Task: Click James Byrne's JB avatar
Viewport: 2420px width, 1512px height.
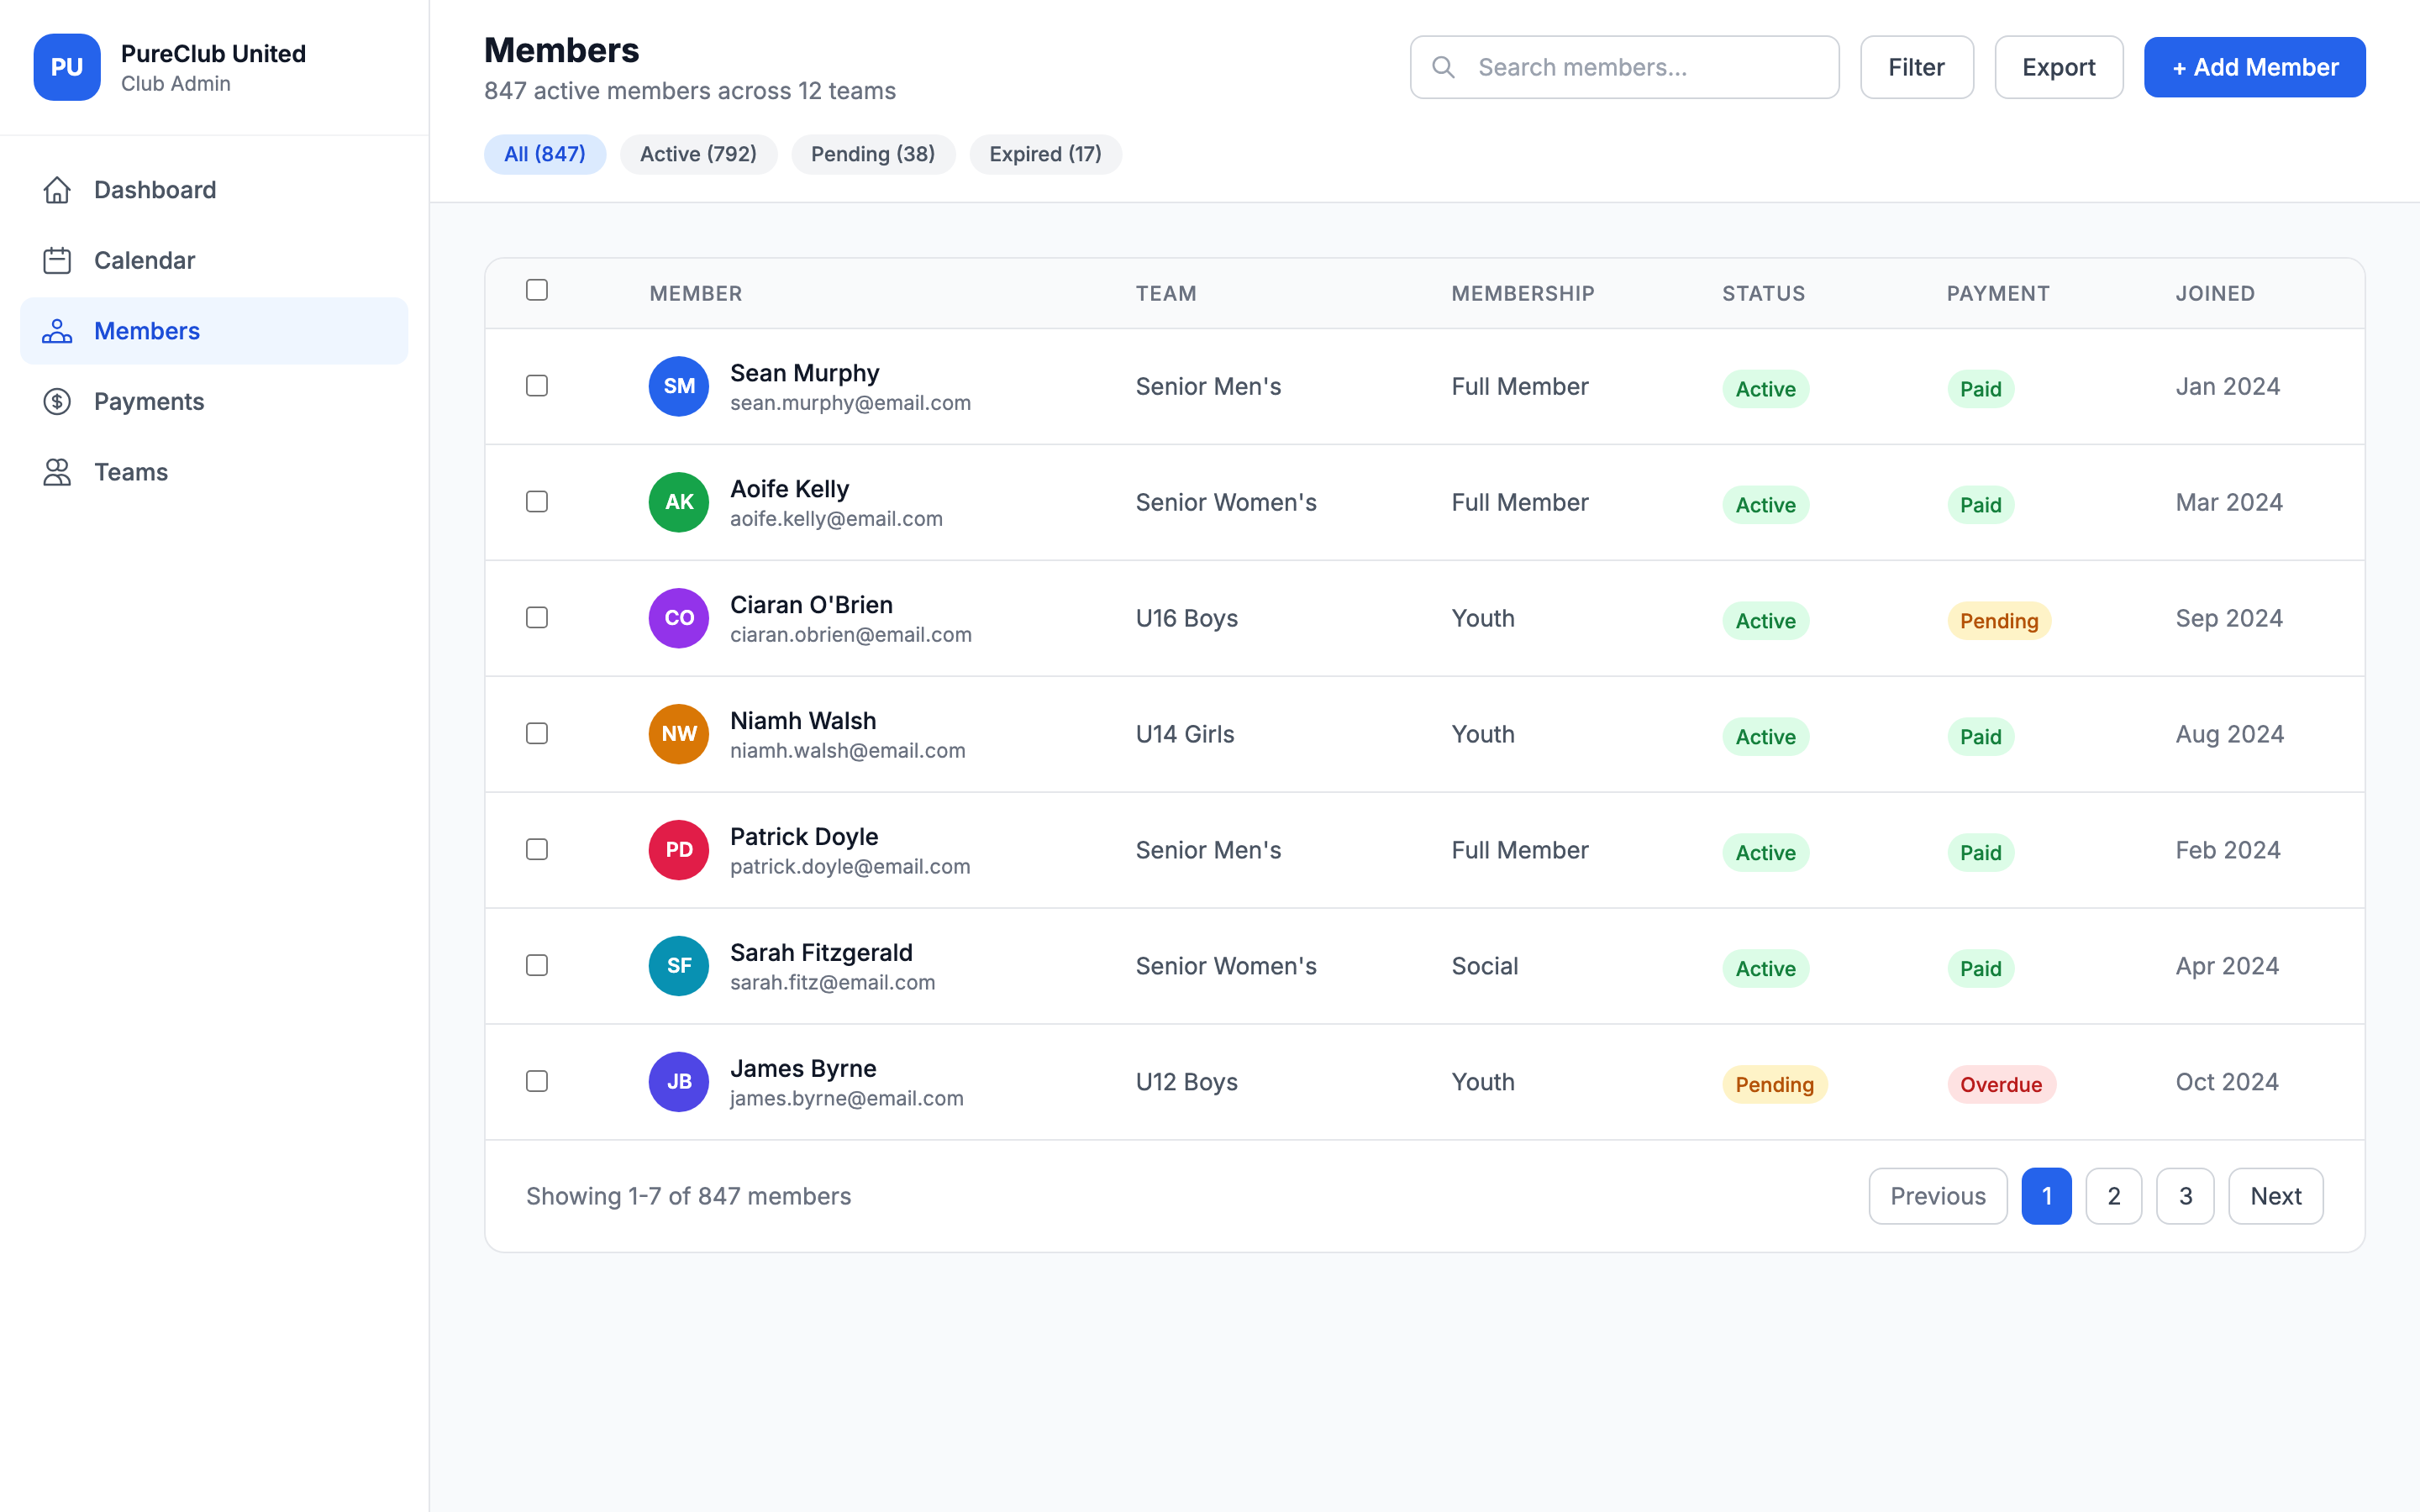Action: (x=679, y=1082)
